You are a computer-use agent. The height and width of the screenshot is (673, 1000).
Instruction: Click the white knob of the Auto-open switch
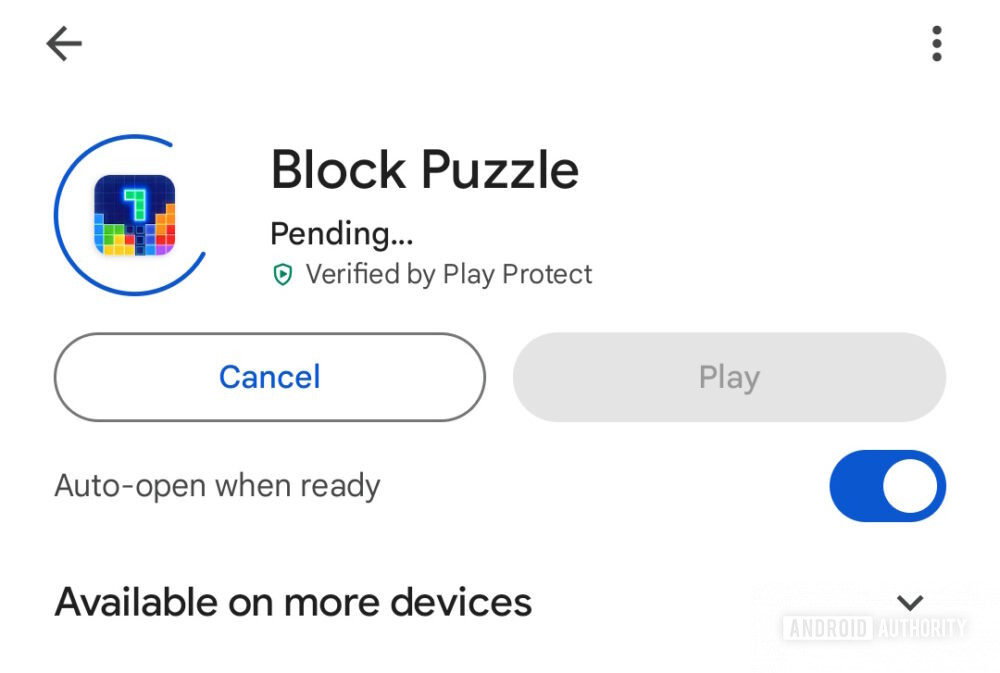[910, 486]
